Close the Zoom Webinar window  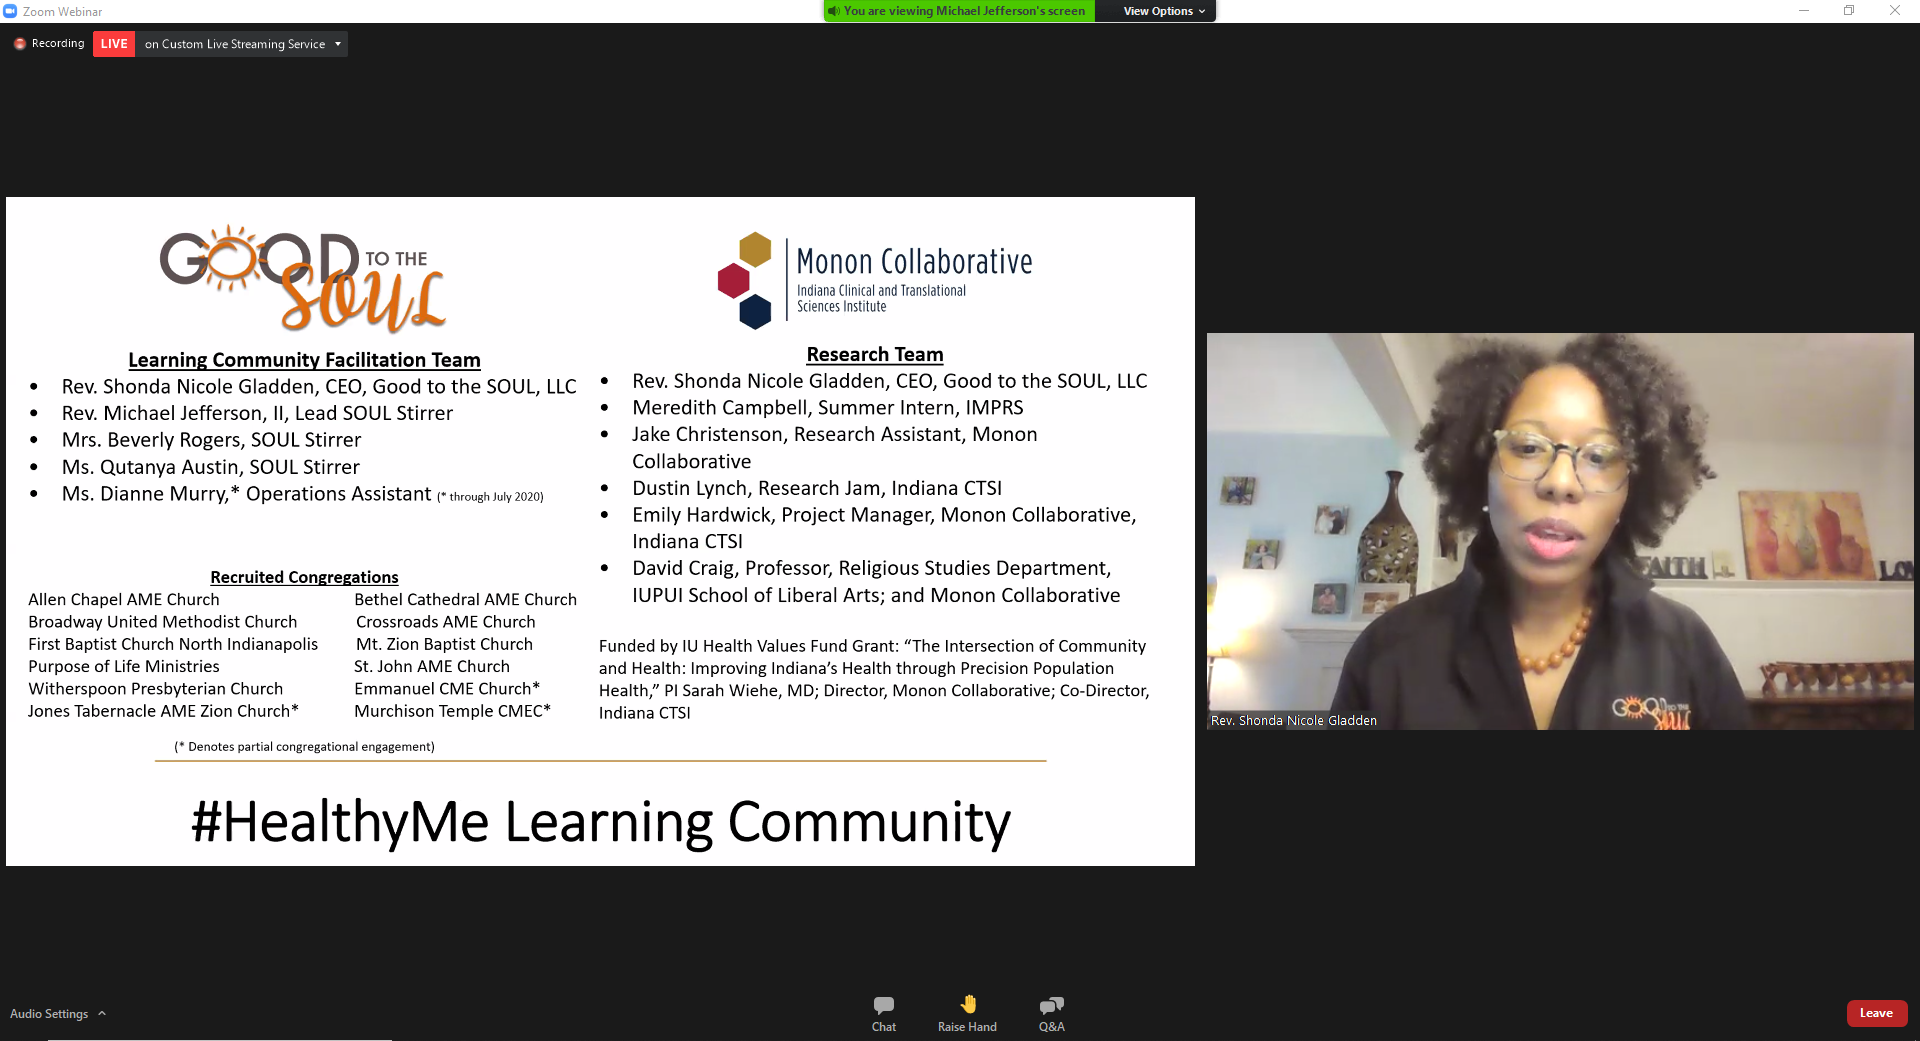[1895, 11]
